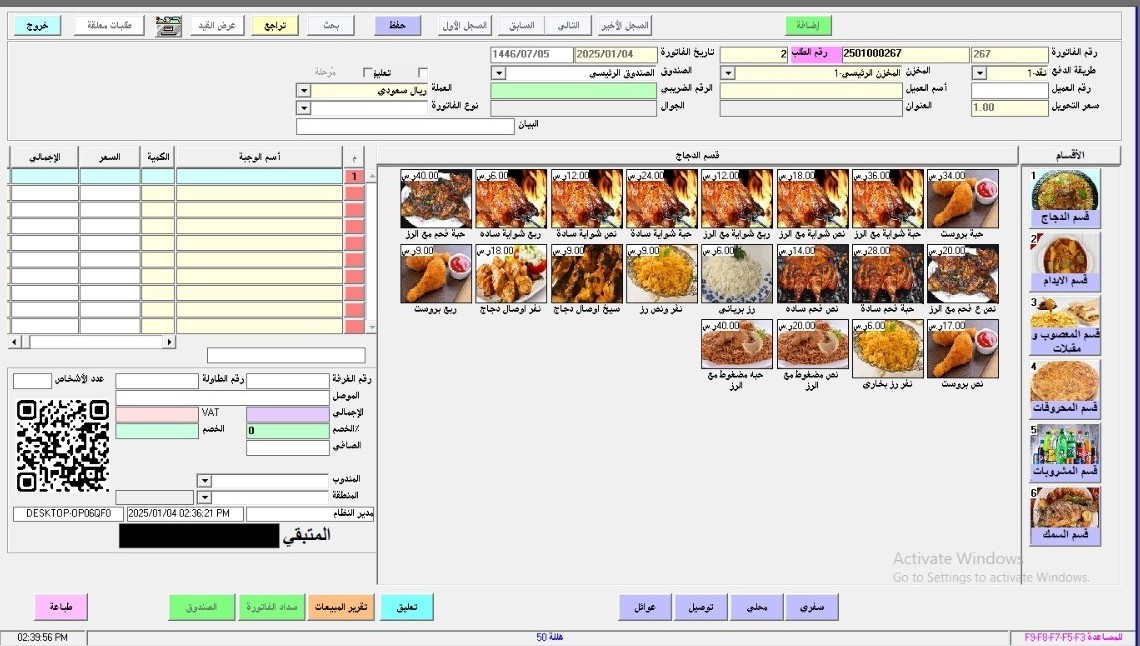
Task: Add the Bukhari rice portion (نفر رز بخاري)
Action: [887, 349]
